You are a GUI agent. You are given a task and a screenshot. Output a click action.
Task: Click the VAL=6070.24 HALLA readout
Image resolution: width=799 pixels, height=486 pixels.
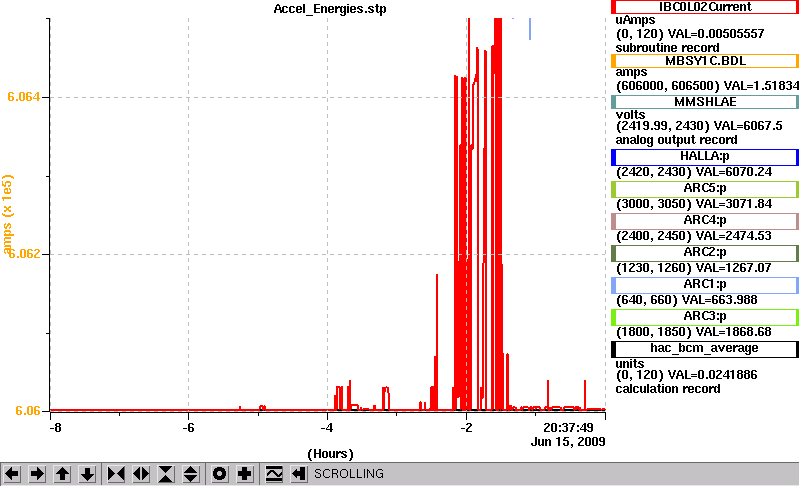coord(734,172)
